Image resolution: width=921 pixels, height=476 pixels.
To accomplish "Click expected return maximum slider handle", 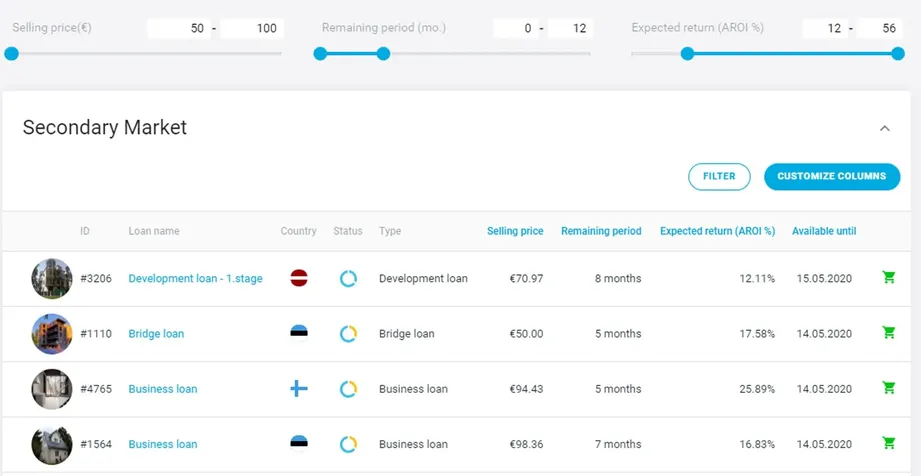I will tap(898, 54).
